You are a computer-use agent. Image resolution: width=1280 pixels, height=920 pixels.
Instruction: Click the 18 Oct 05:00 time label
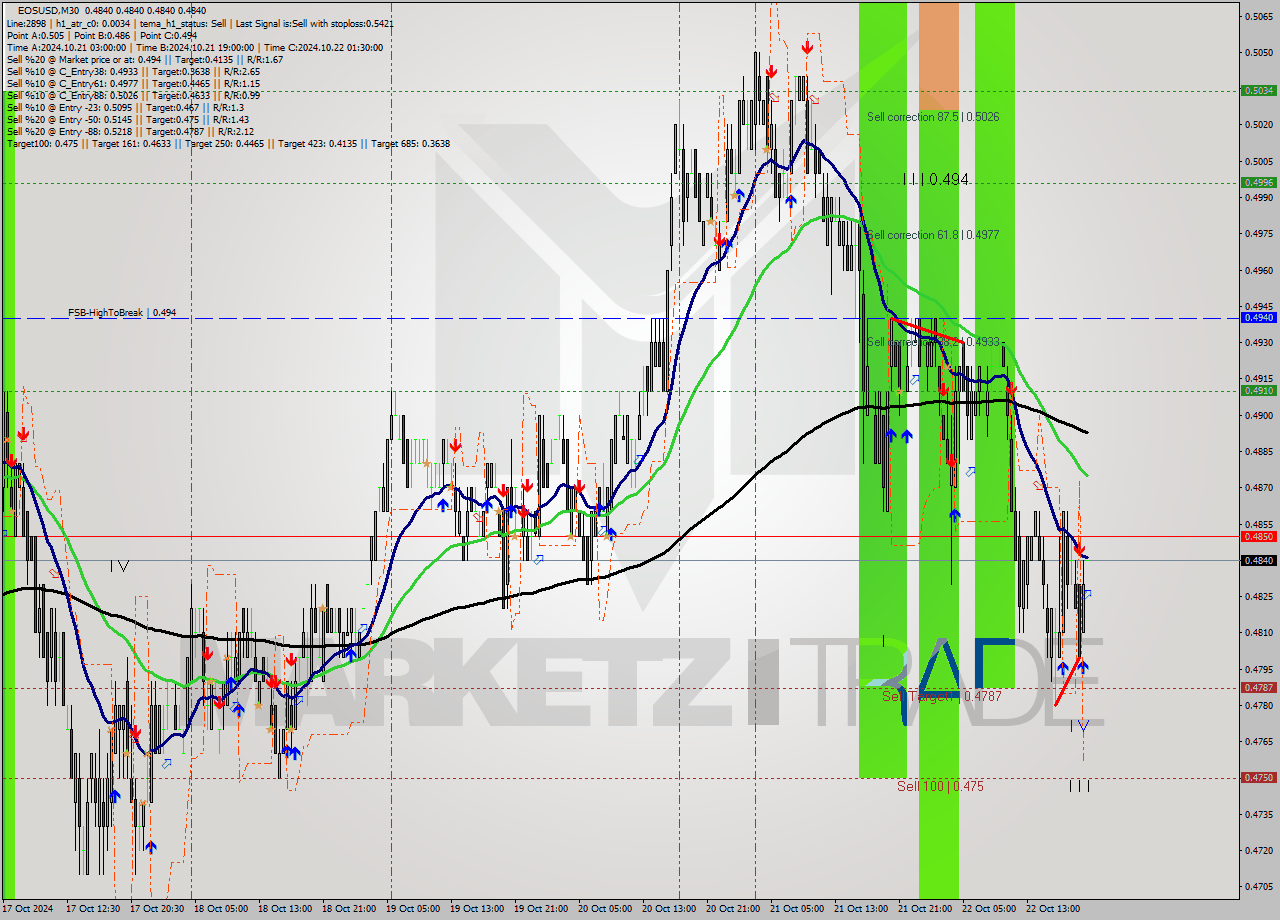(221, 909)
